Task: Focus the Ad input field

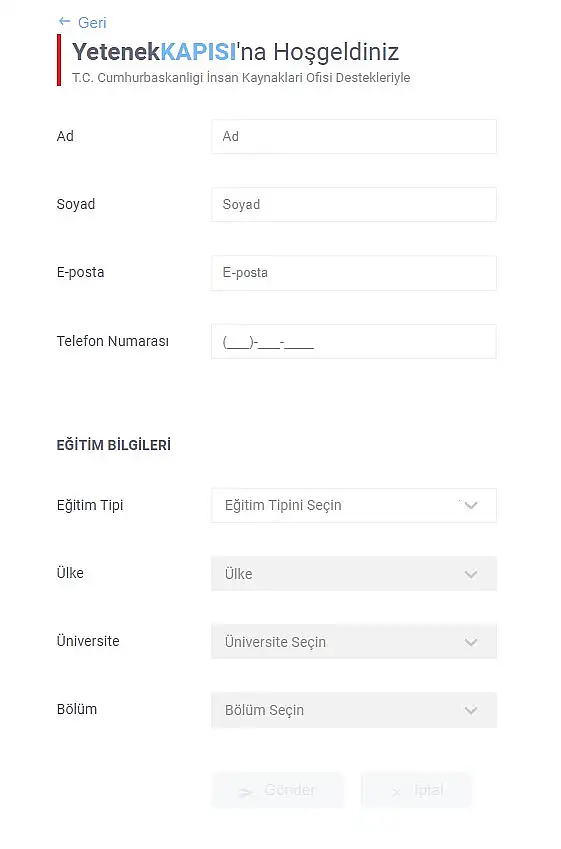Action: (x=354, y=136)
